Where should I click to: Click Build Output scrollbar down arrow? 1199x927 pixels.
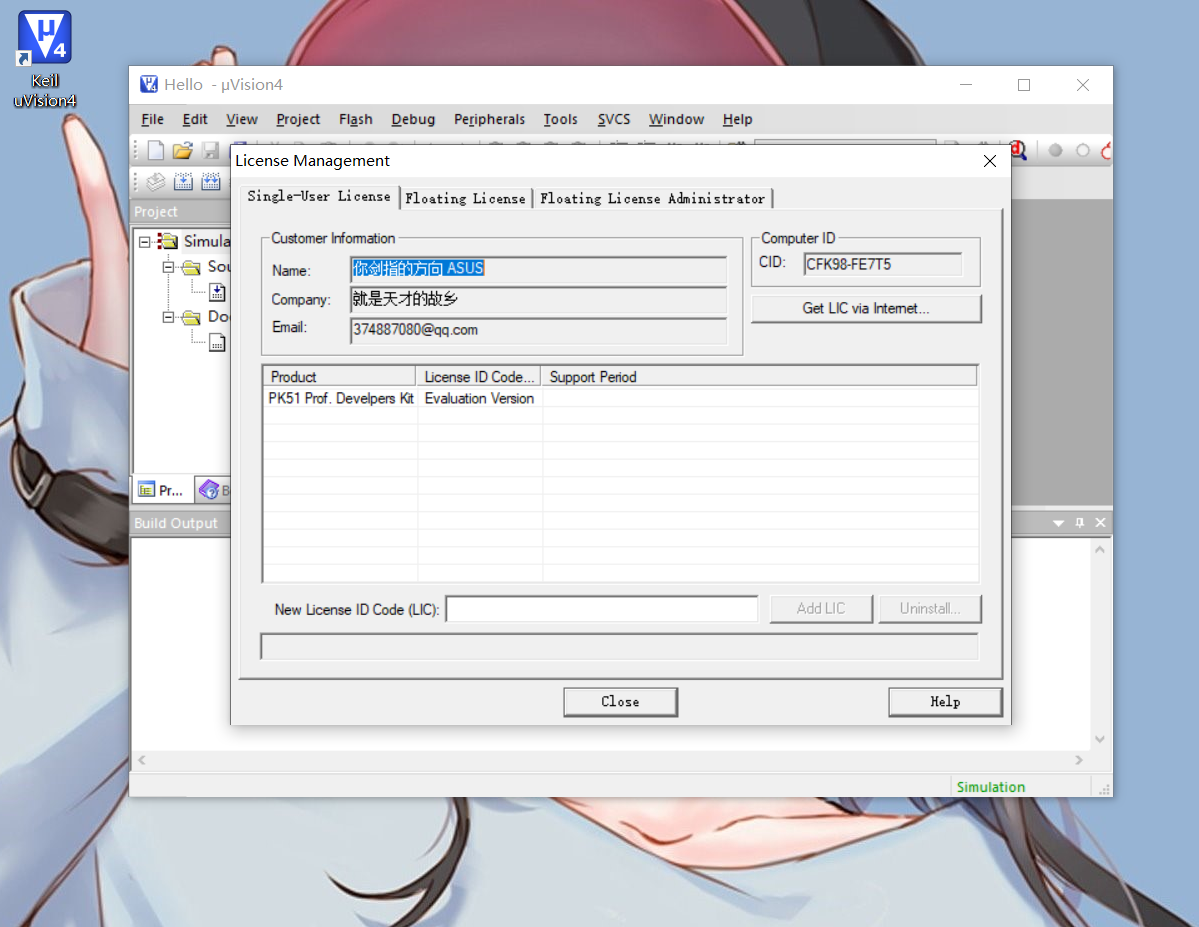[1100, 739]
